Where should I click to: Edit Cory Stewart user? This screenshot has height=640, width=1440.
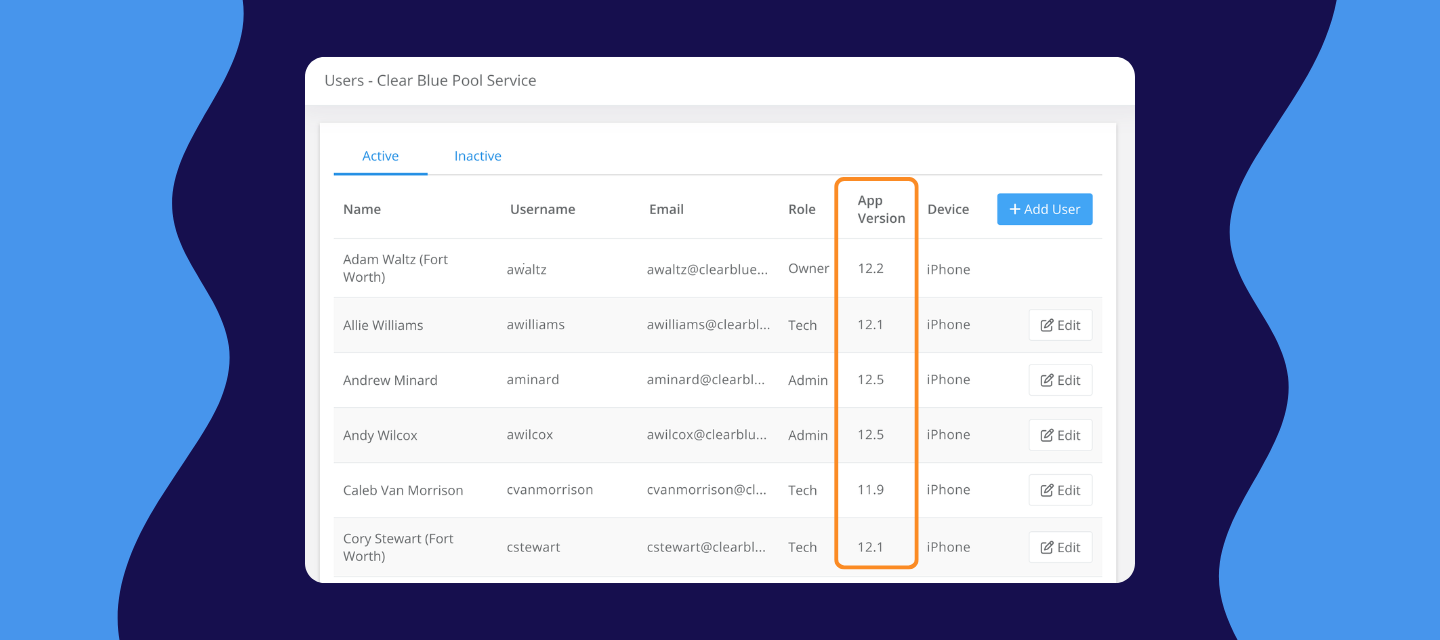(1061, 547)
